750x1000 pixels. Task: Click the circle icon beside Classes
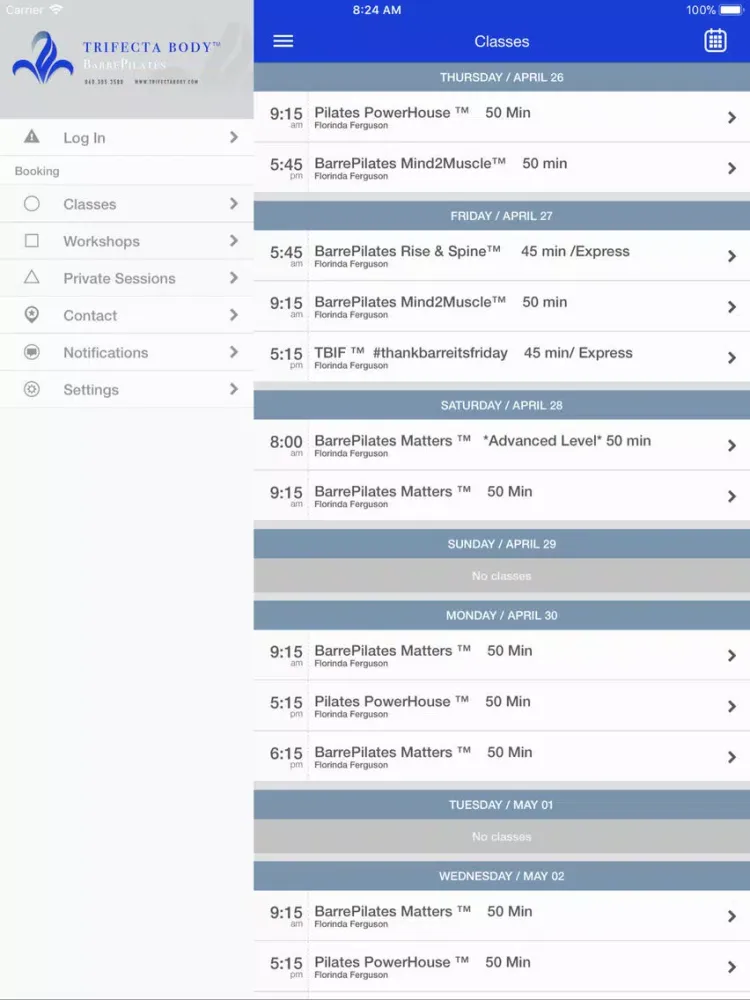[32, 203]
